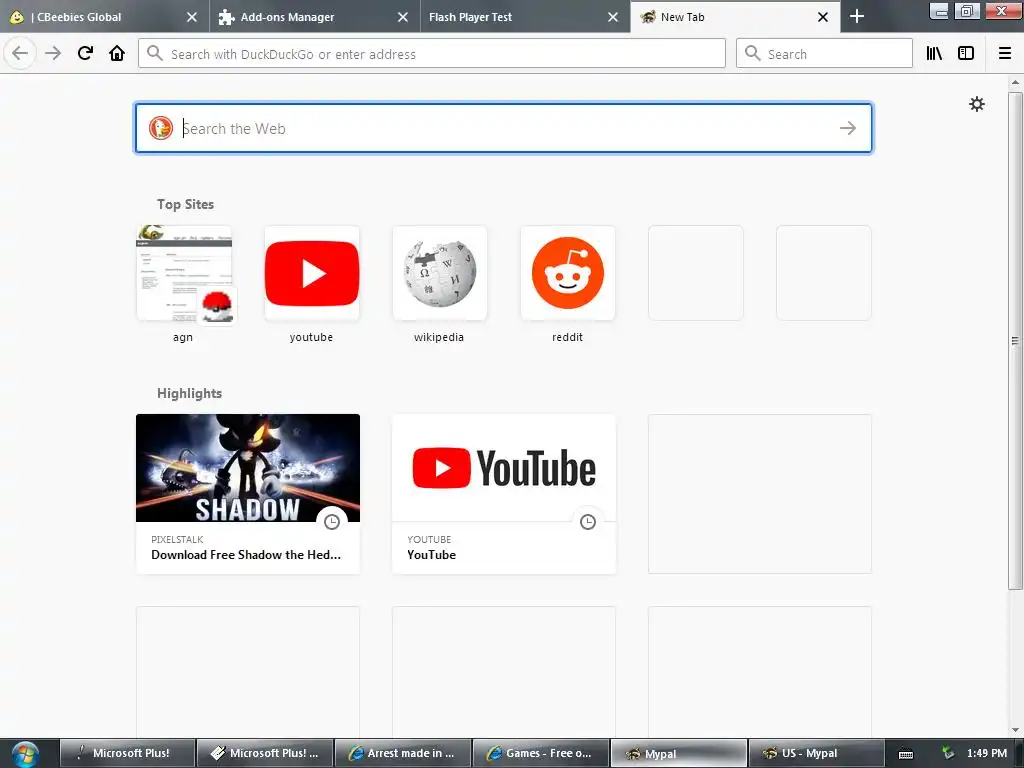
Task: Open the Shadow the Hedgehog highlight card
Action: pos(248,494)
